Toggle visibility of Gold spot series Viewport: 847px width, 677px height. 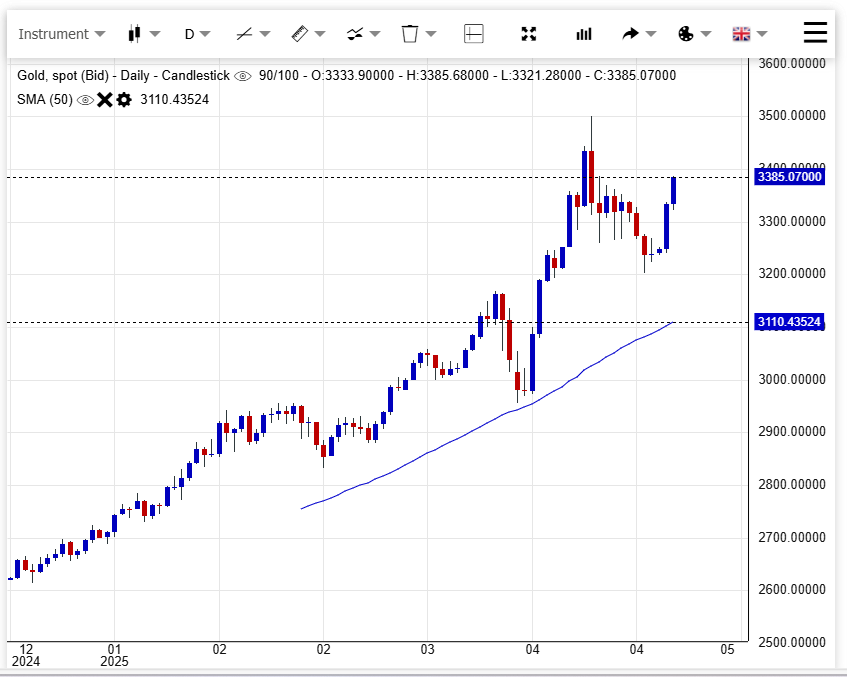[242, 76]
